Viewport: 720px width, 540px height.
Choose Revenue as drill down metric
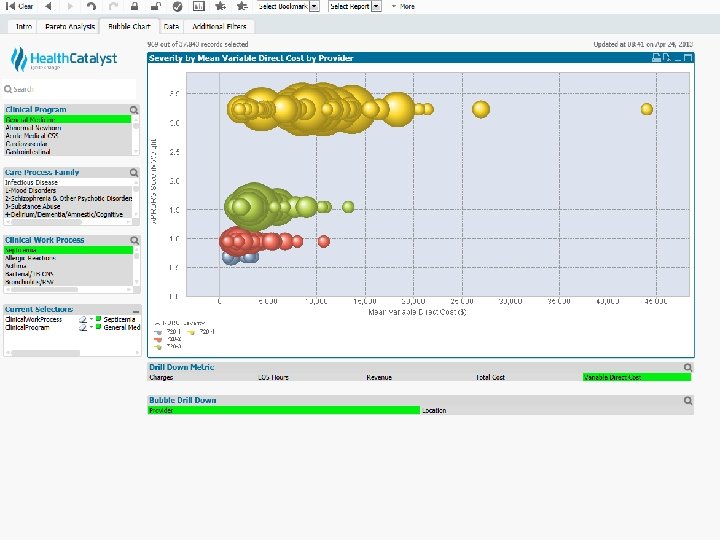(x=420, y=377)
